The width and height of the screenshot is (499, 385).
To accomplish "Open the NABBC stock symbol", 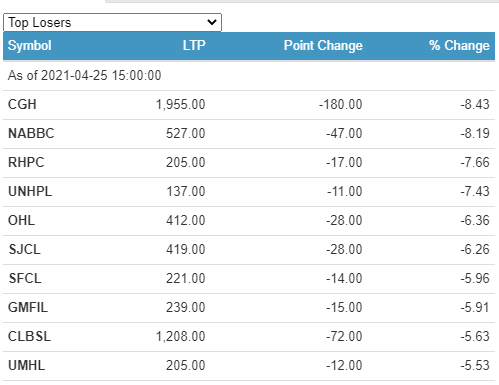I will [31, 134].
